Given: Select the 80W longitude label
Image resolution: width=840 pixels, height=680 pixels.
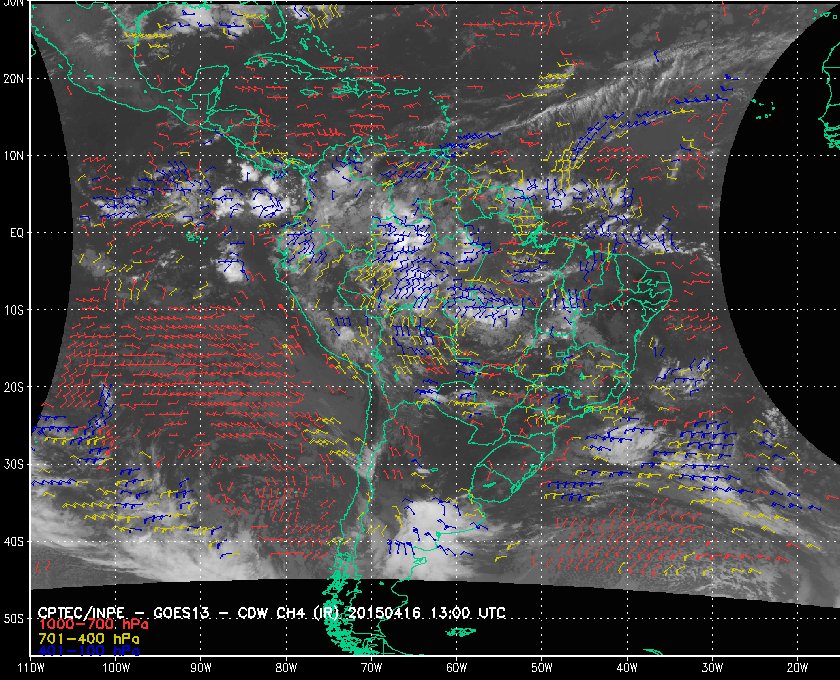Looking at the screenshot, I should [x=286, y=668].
